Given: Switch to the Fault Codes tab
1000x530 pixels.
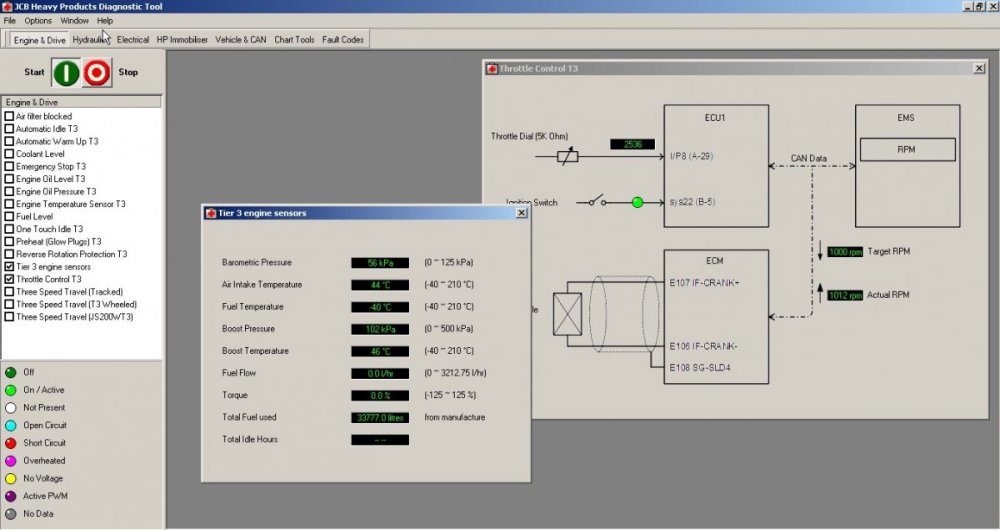Looking at the screenshot, I should pos(343,40).
